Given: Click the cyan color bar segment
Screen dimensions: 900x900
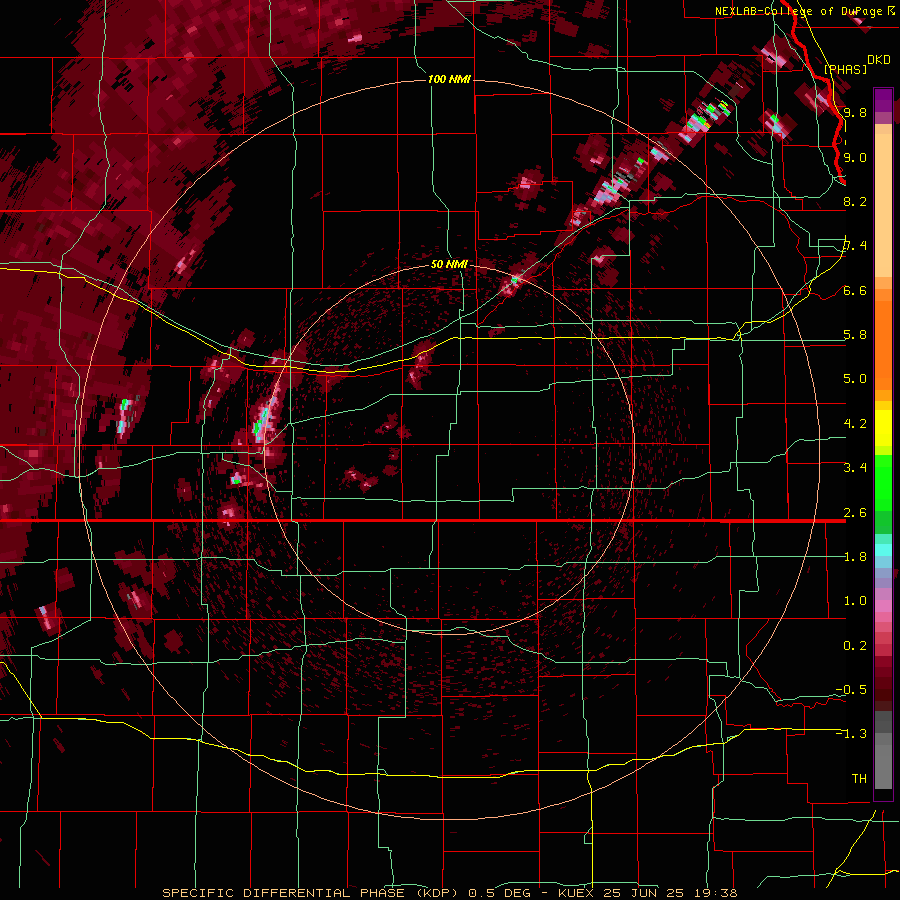Looking at the screenshot, I should [883, 550].
